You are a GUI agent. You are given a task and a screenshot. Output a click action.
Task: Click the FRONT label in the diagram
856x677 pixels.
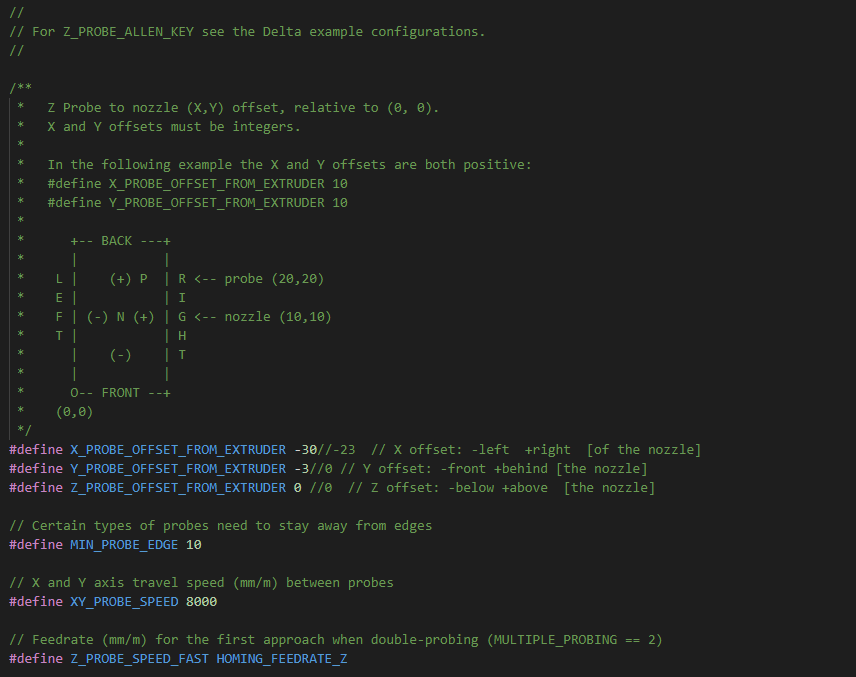[120, 393]
